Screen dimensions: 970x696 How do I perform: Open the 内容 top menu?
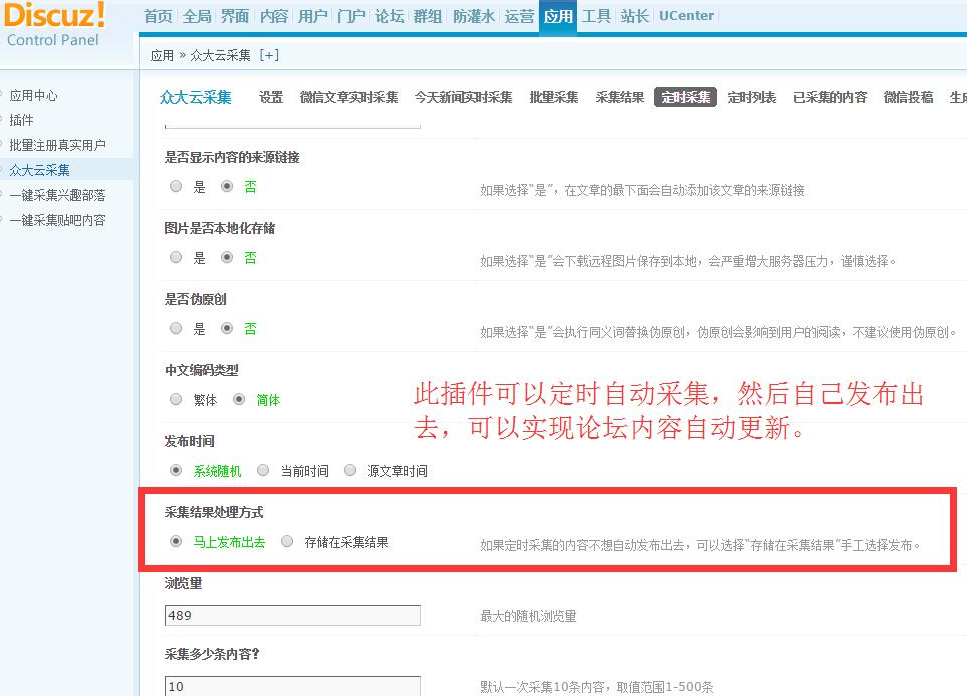click(x=274, y=16)
